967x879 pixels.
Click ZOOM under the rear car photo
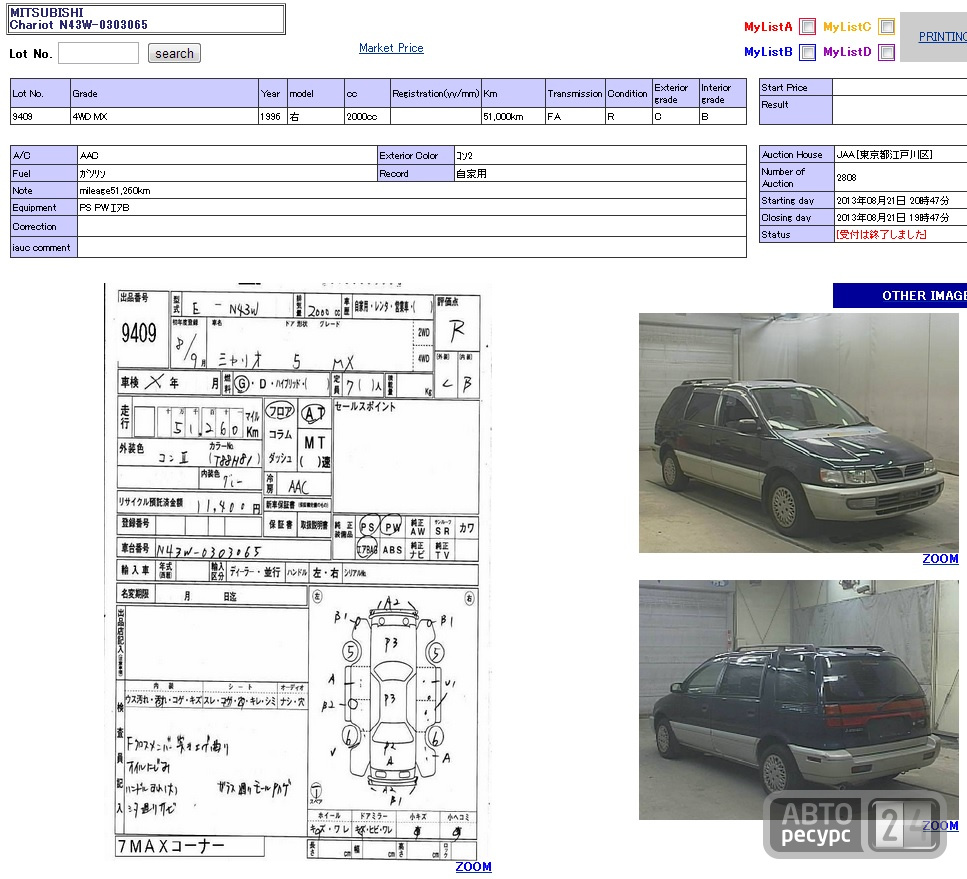[x=940, y=826]
